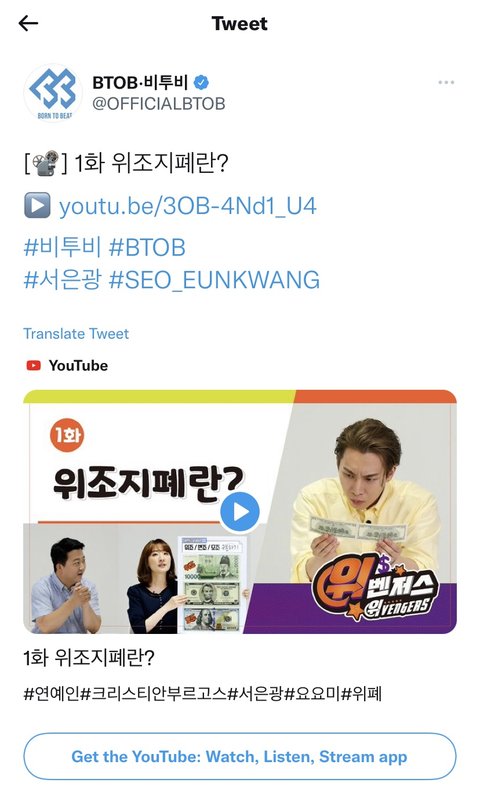Open the card title 1화 위조지폐란?
The height and width of the screenshot is (801, 480).
click(89, 658)
